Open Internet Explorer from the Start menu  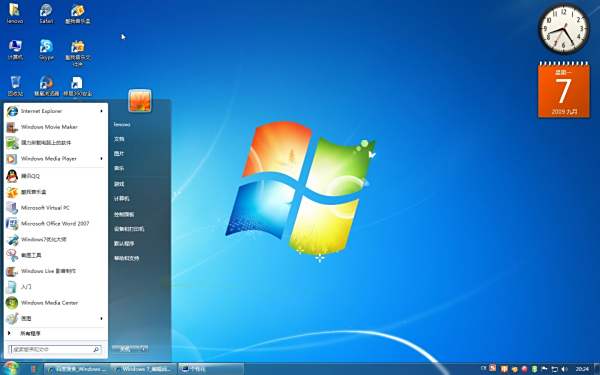(x=55, y=111)
